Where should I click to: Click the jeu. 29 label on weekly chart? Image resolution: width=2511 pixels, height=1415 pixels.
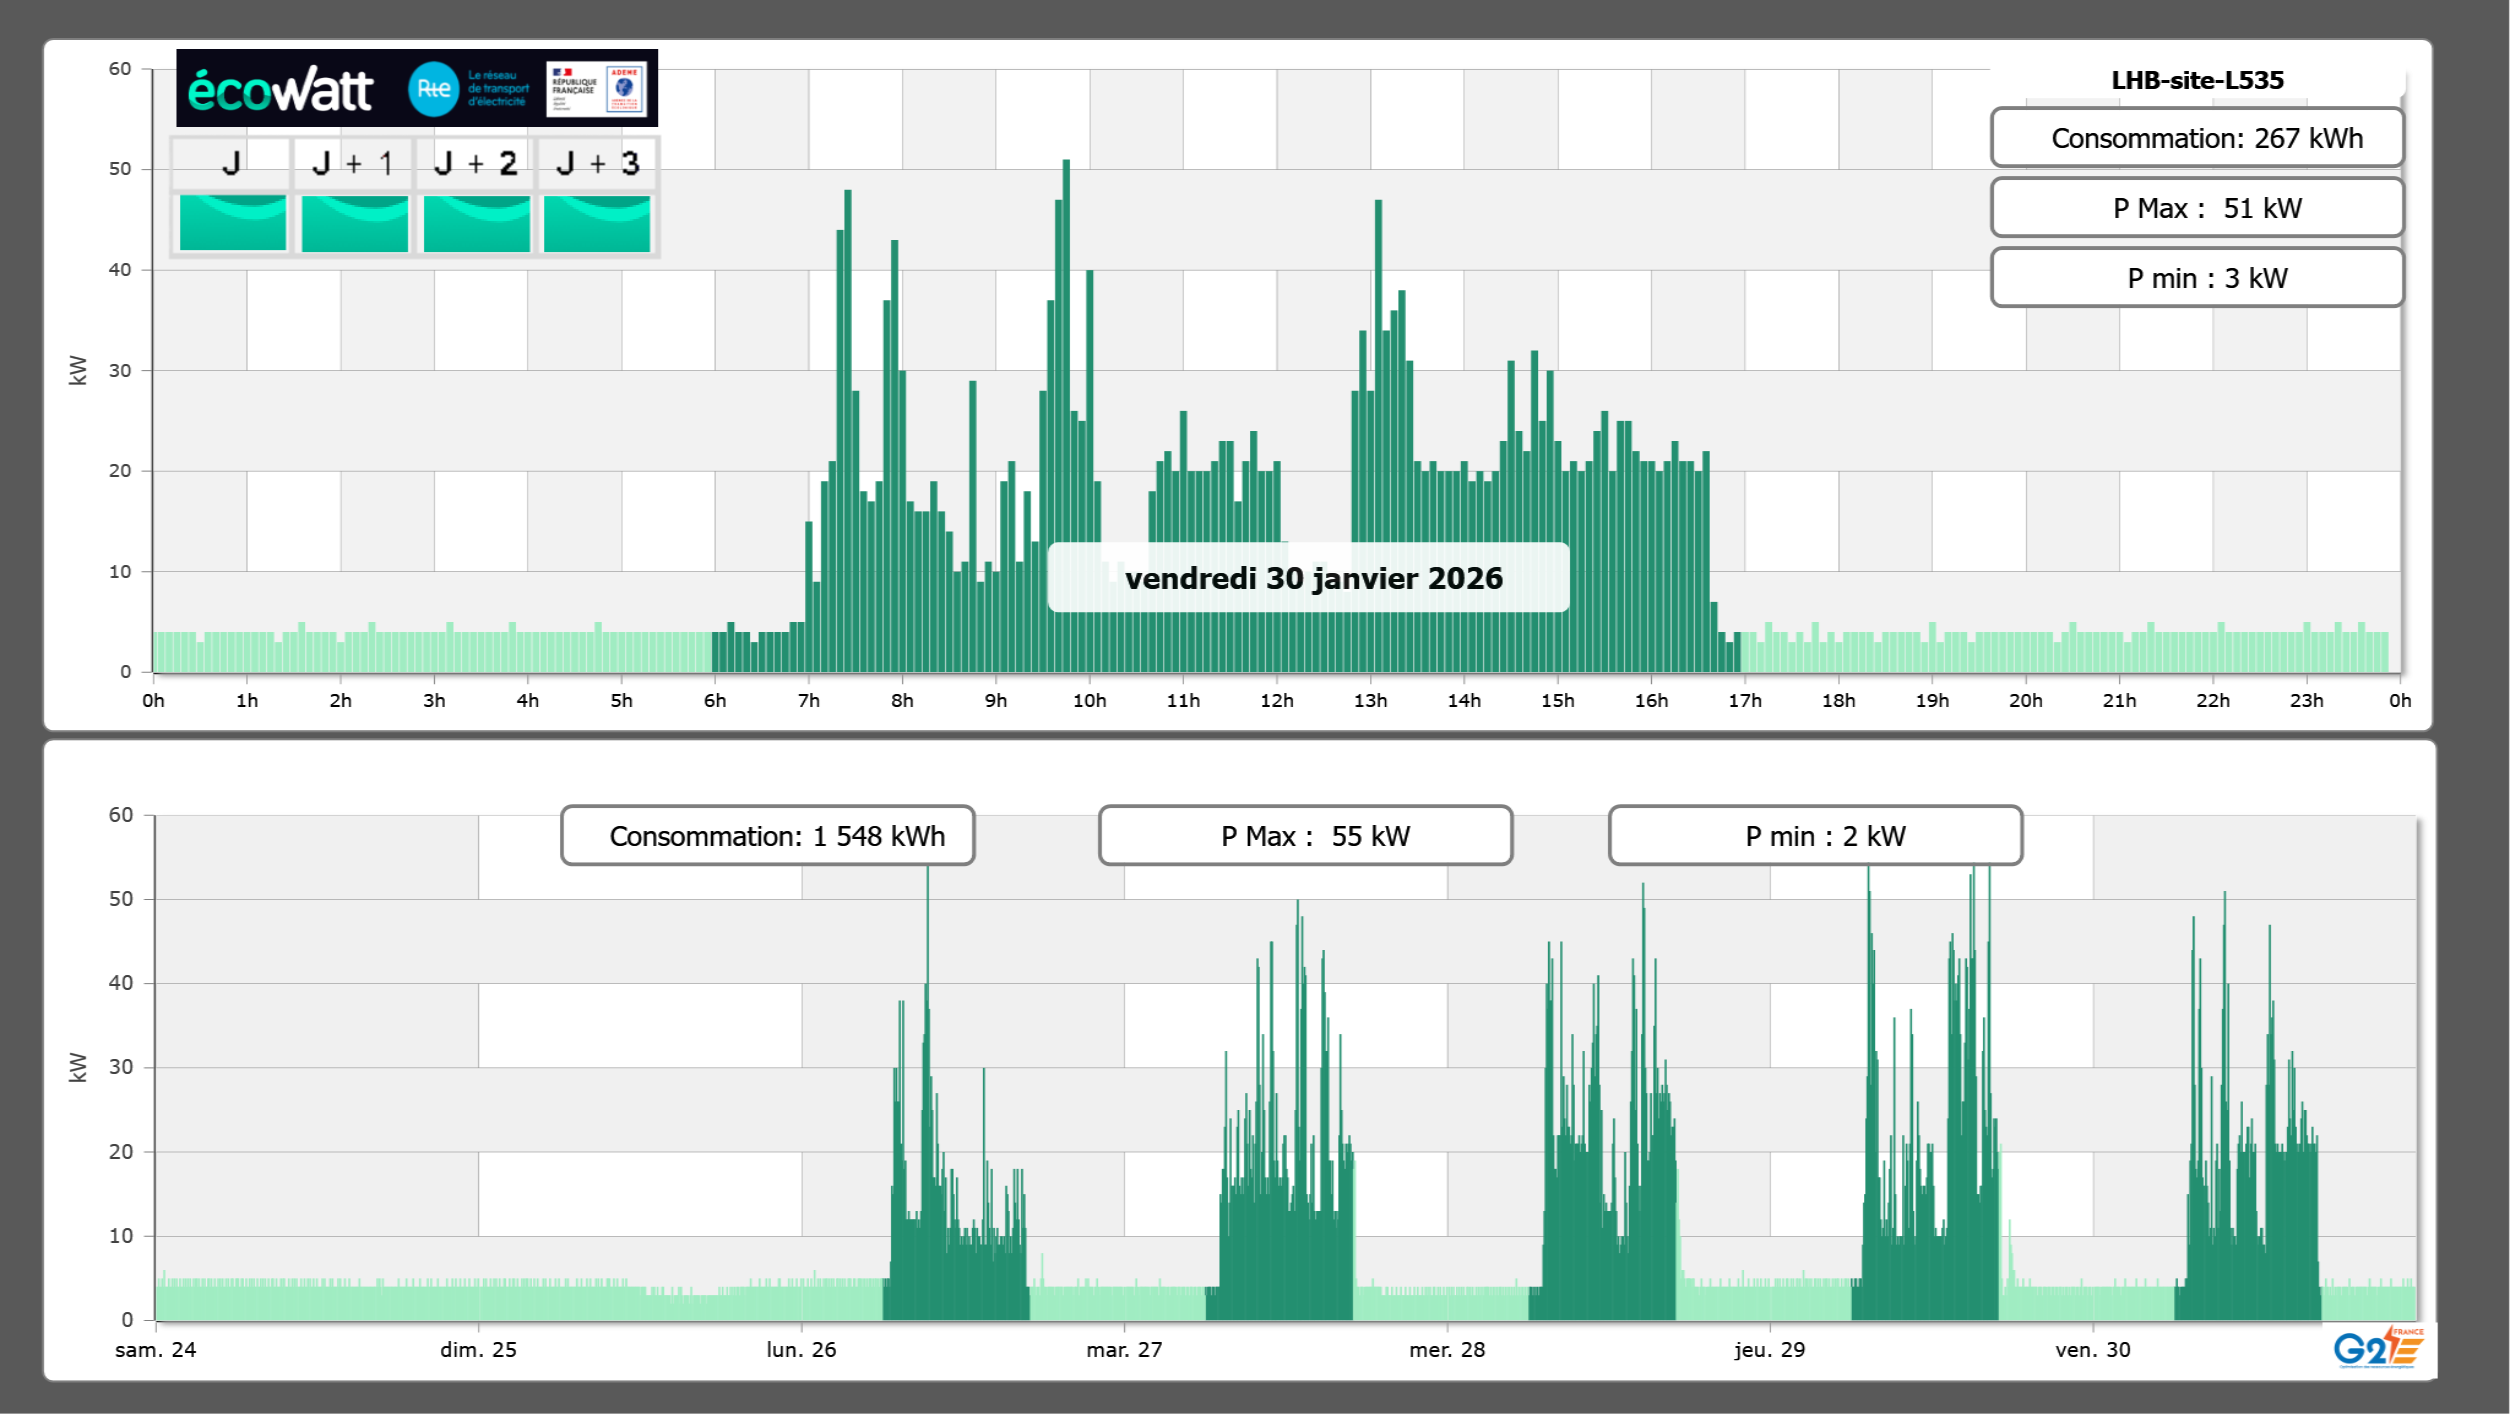[1769, 1350]
